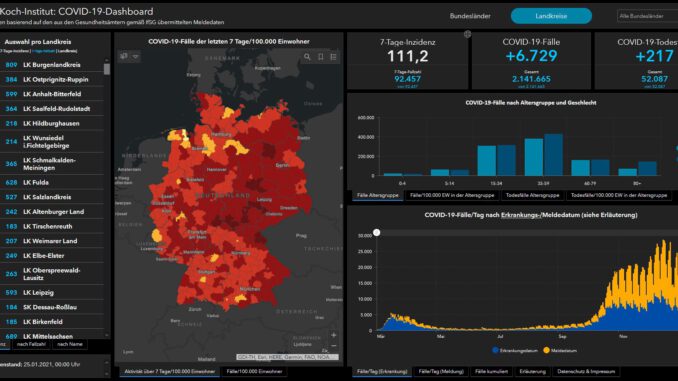Select LK Altenburger Land row

(x=52, y=212)
